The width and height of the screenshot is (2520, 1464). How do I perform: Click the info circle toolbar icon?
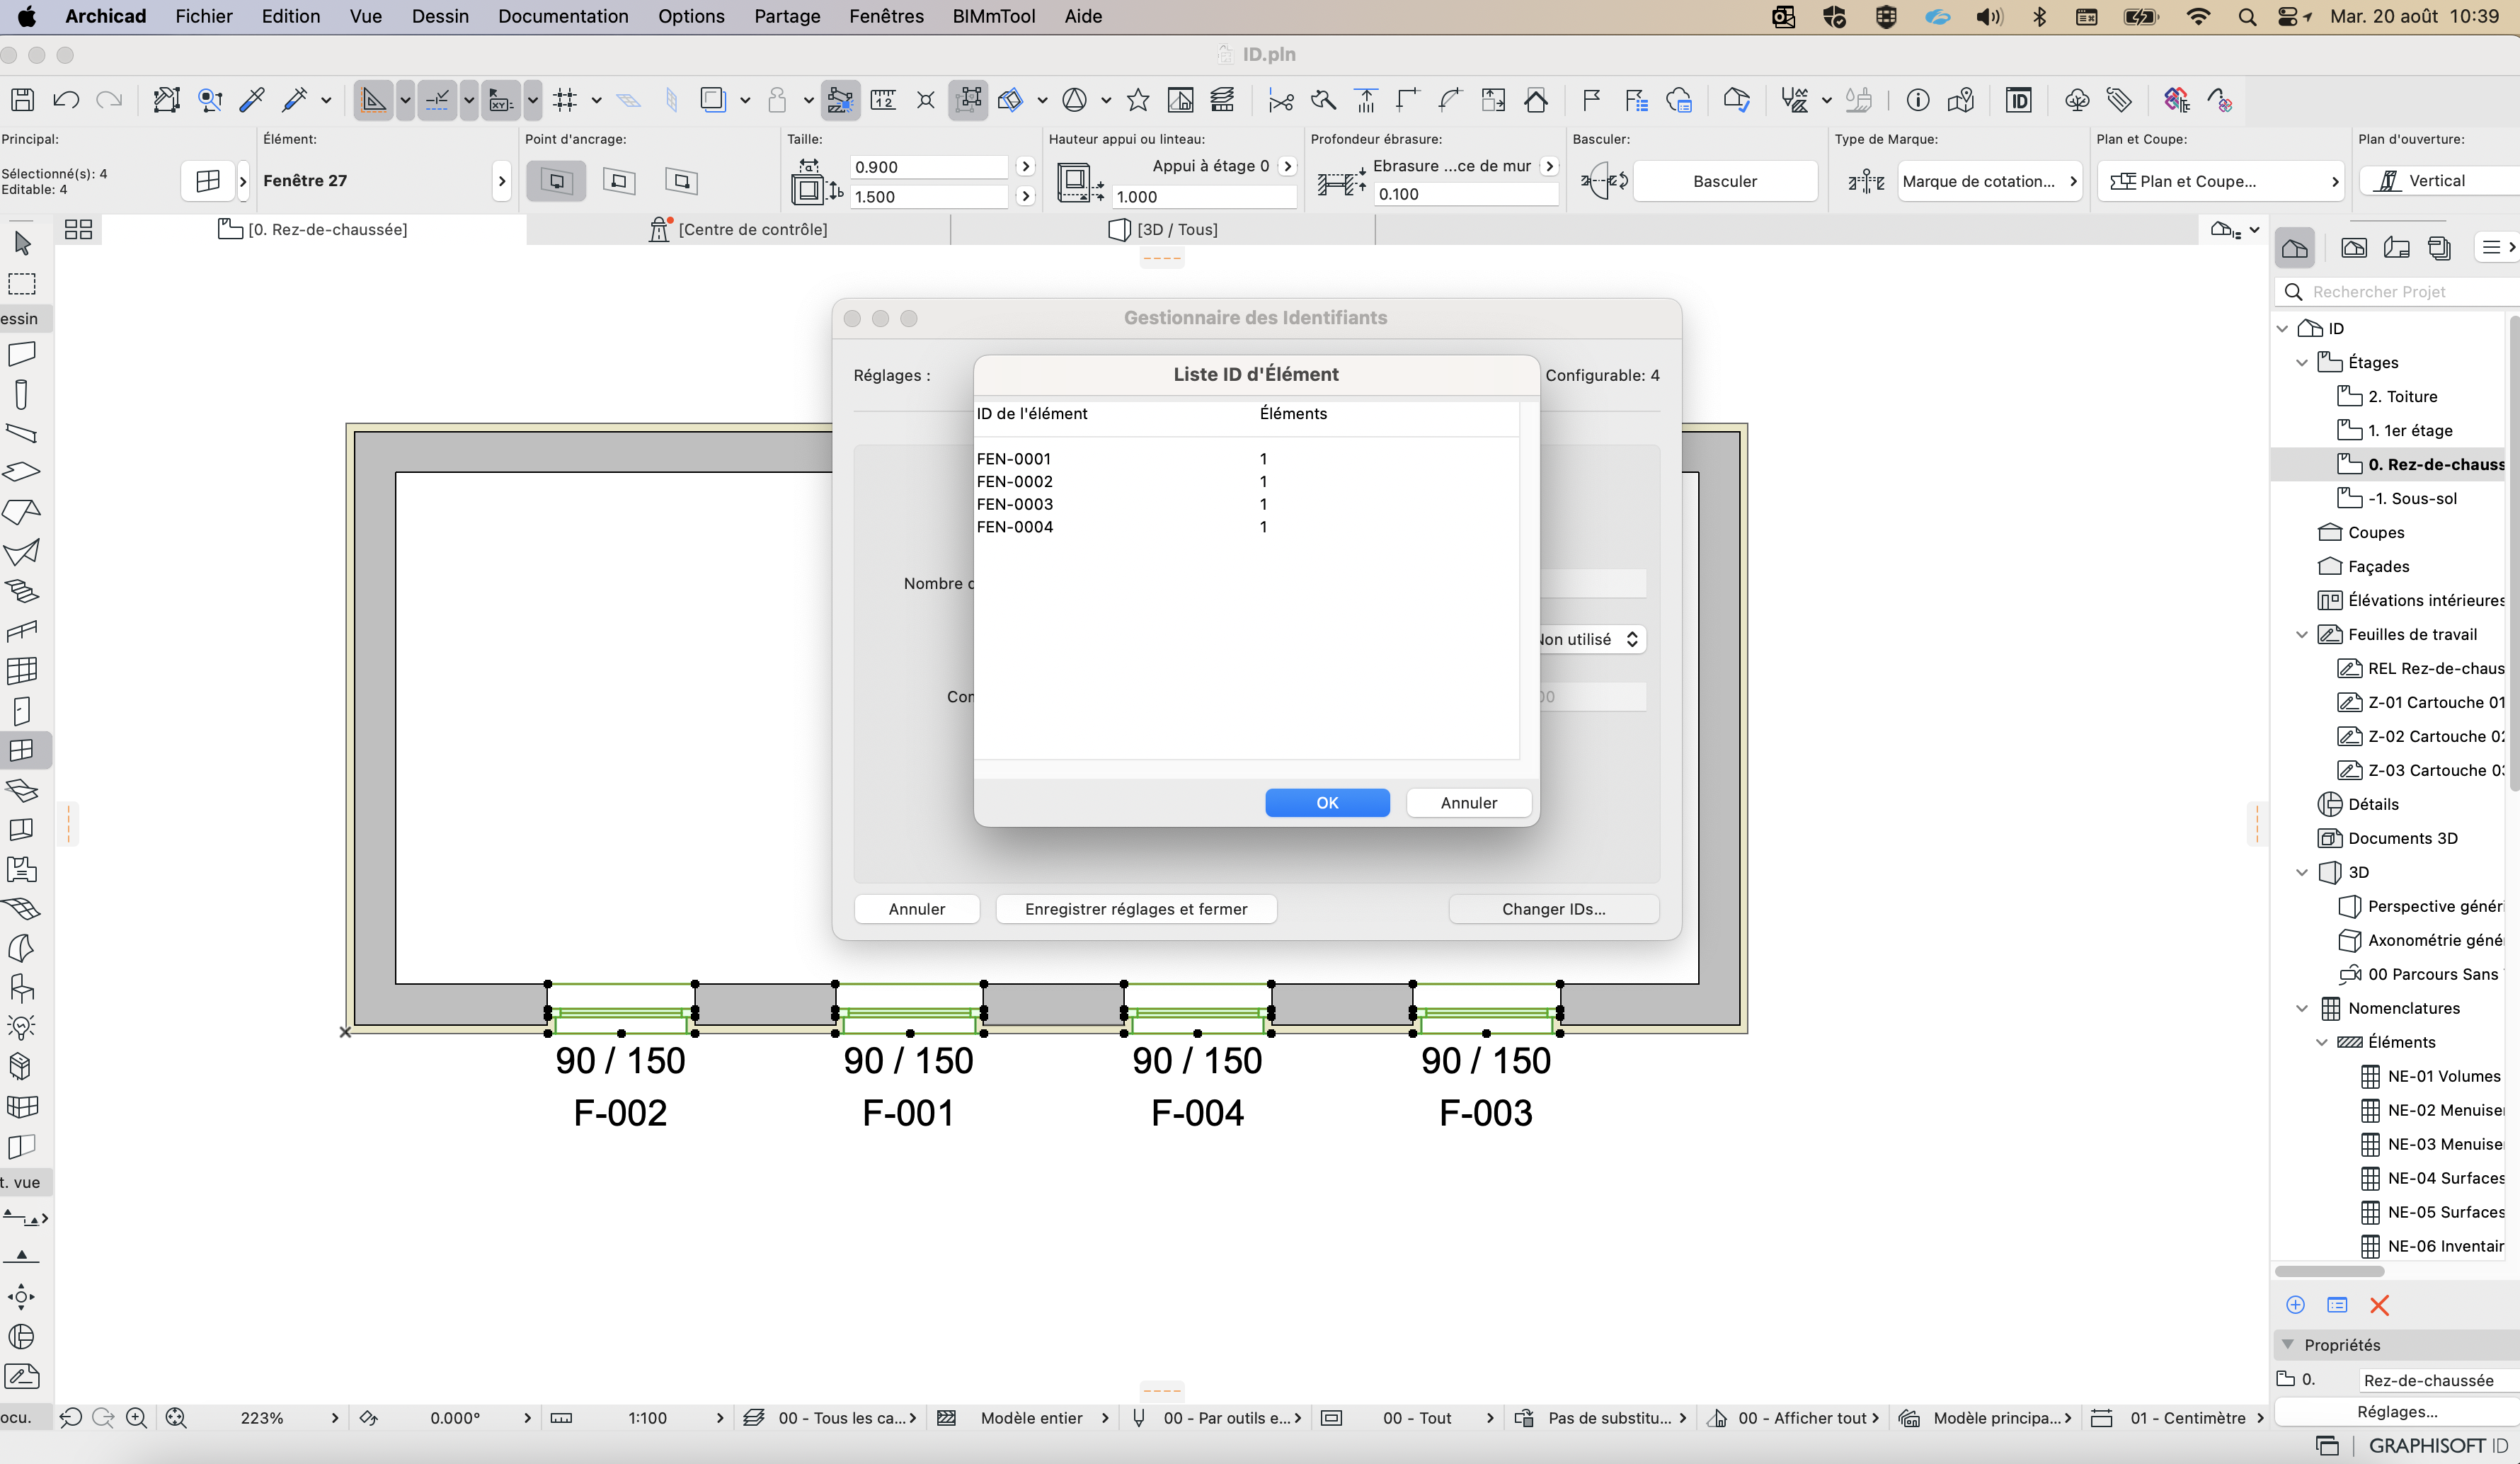[1917, 100]
